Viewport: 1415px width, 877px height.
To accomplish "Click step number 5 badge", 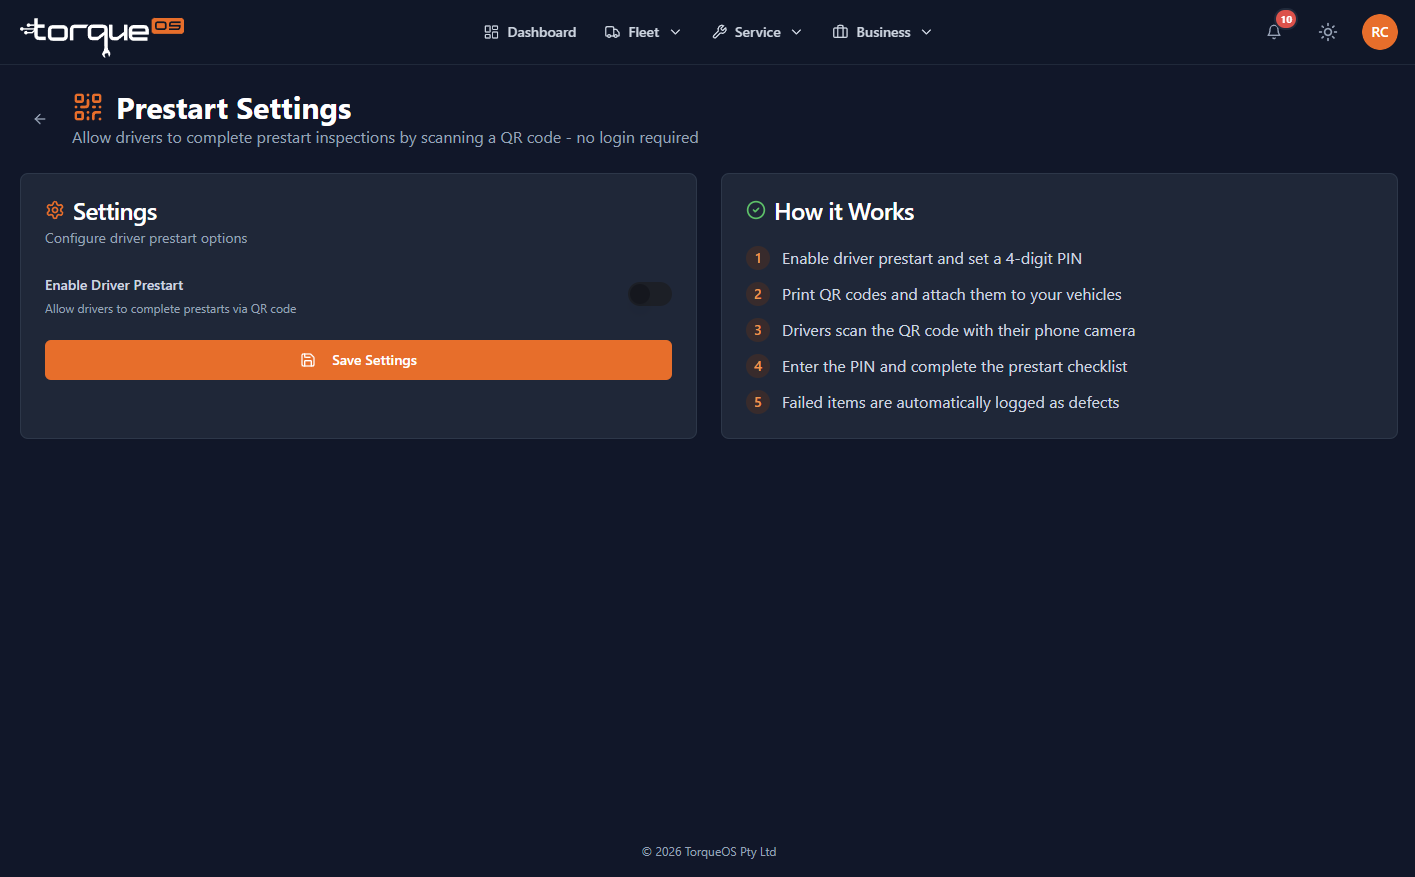I will click(x=758, y=402).
